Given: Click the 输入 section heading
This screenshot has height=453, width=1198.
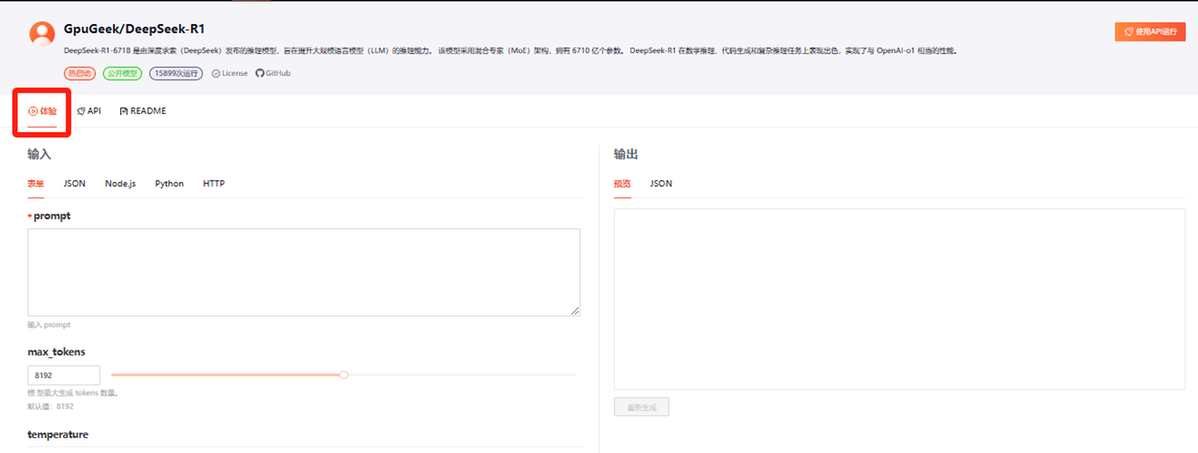Looking at the screenshot, I should [39, 154].
